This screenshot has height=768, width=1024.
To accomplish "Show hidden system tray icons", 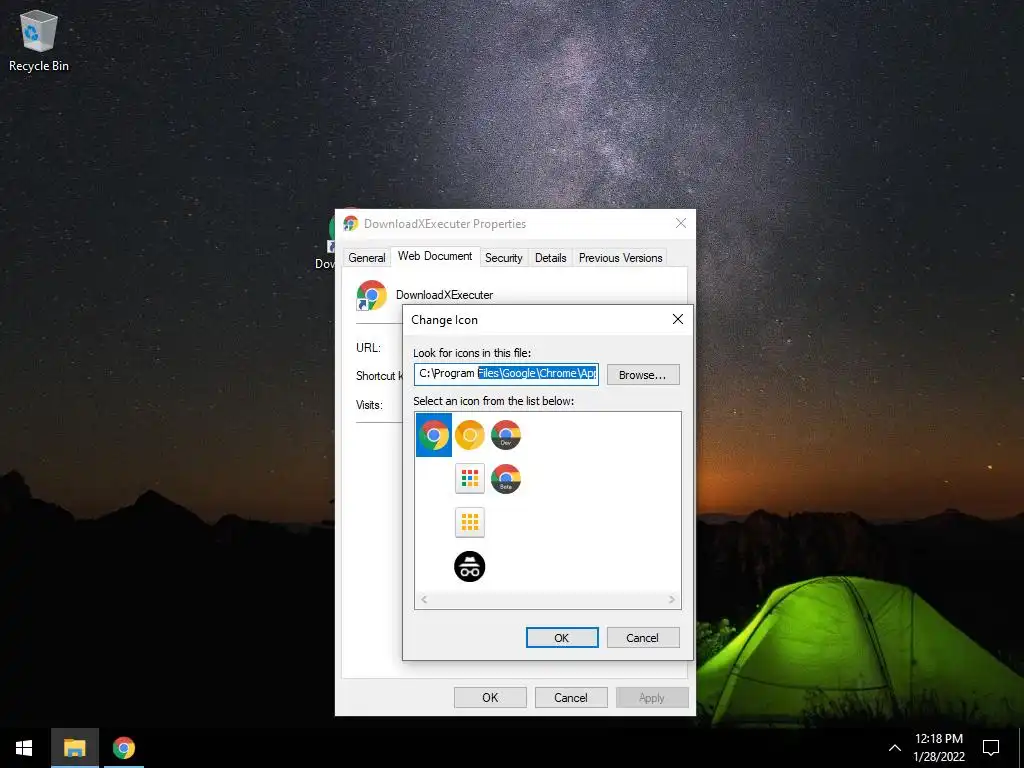I will point(895,748).
